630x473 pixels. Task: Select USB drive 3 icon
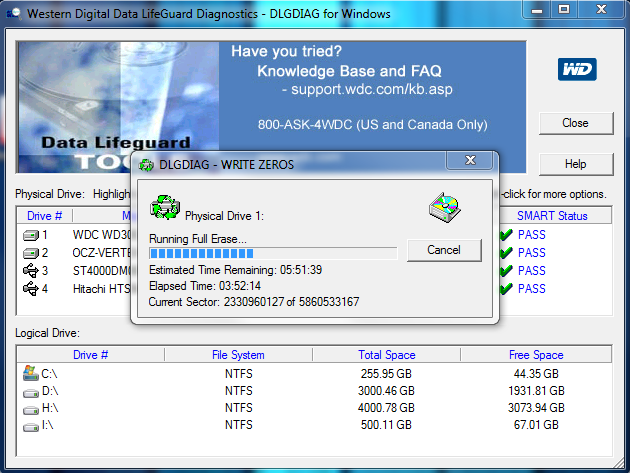[31, 270]
